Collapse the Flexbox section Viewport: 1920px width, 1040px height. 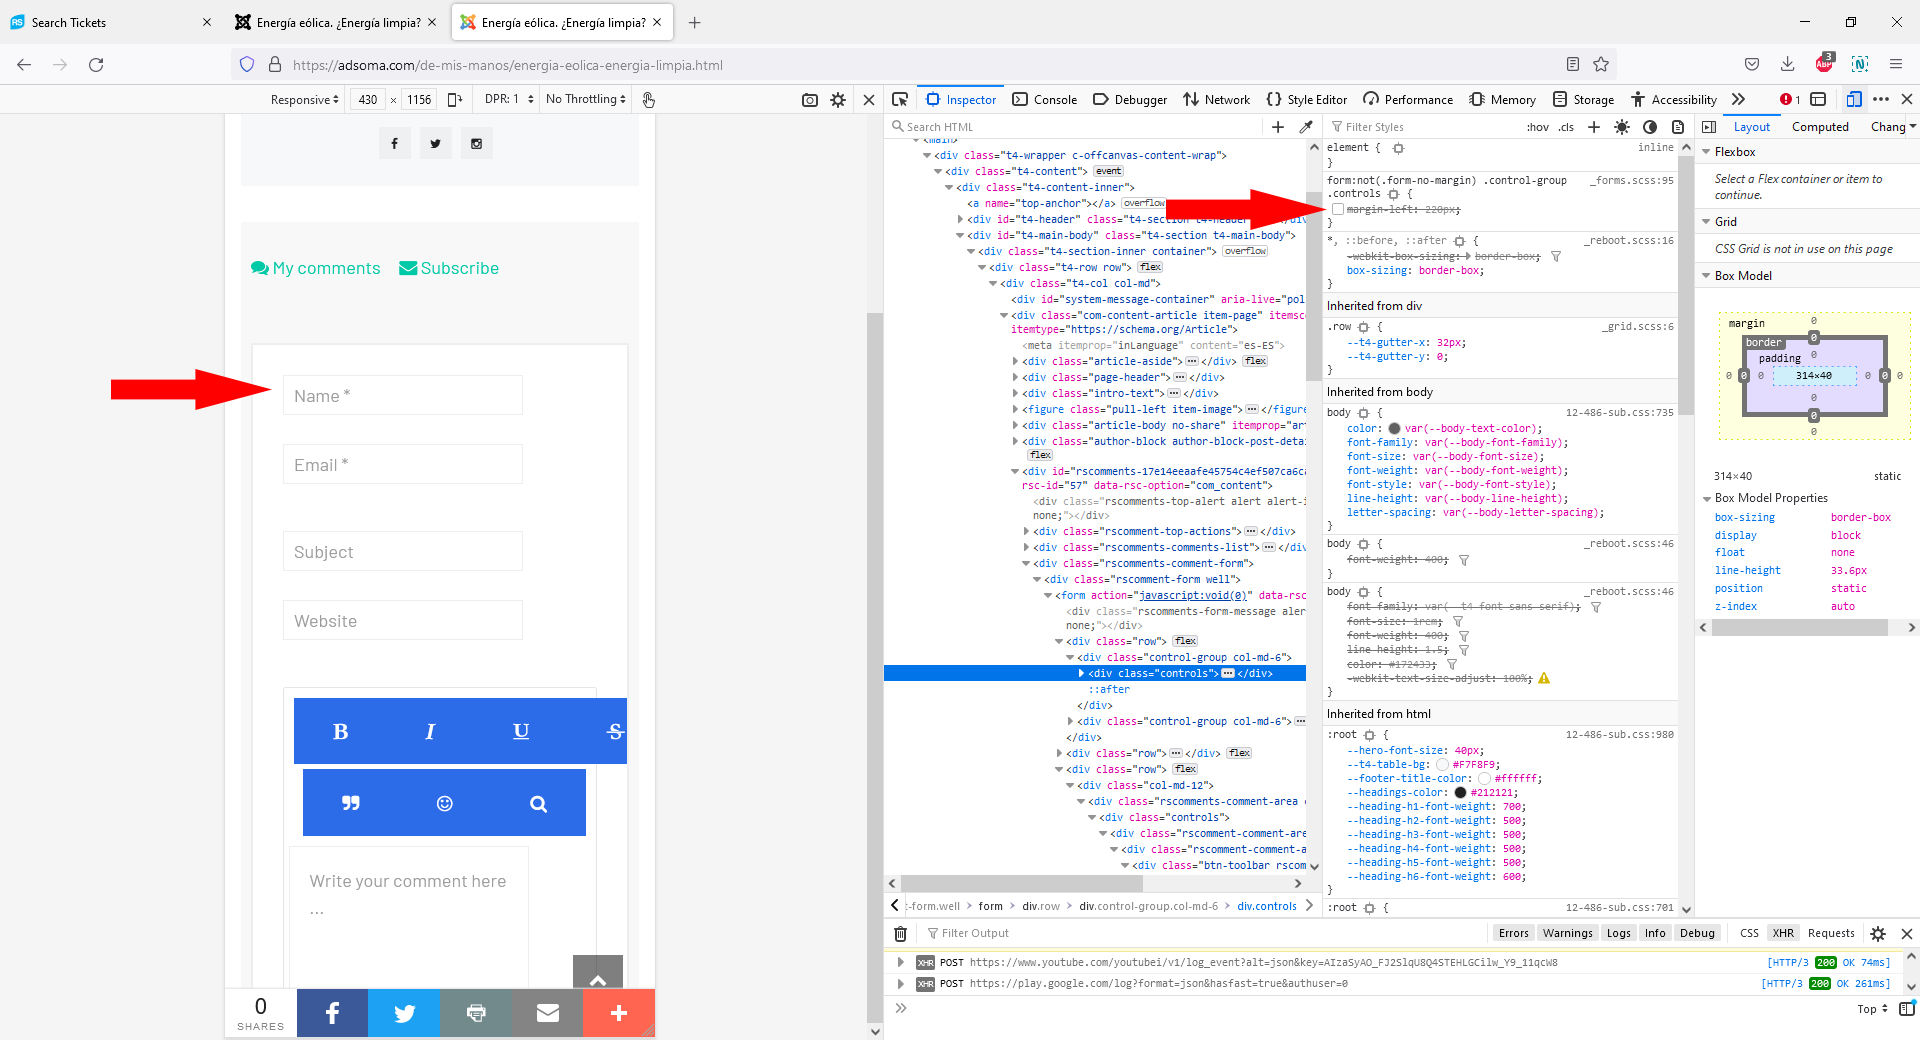1706,152
